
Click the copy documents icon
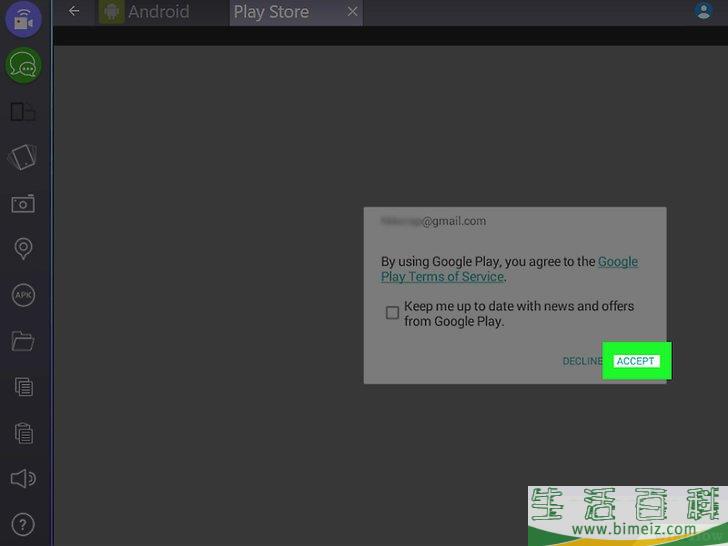point(24,386)
